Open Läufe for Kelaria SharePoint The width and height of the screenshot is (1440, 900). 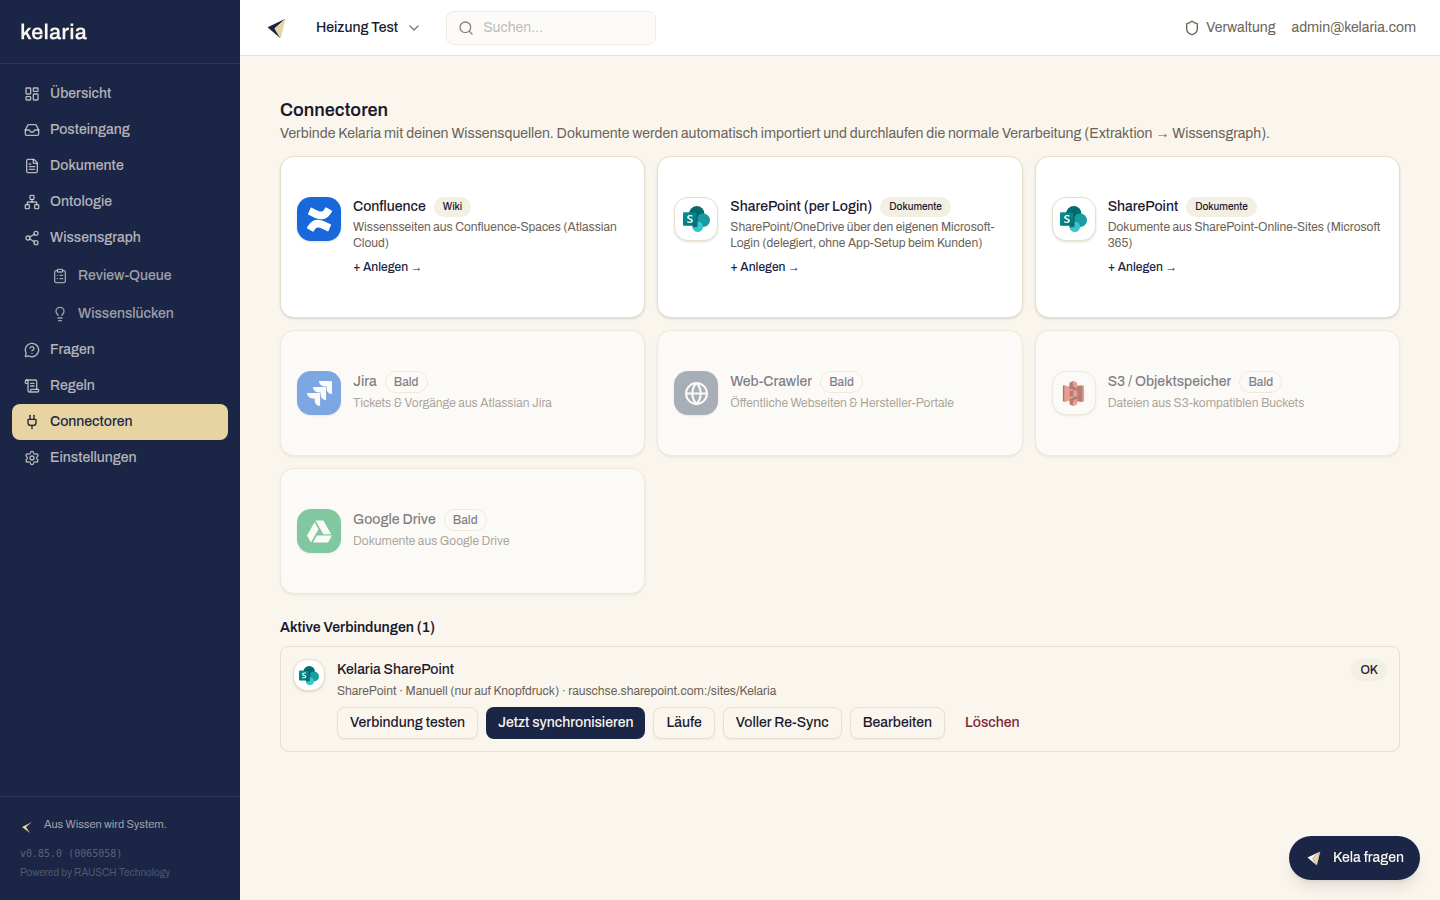684,723
